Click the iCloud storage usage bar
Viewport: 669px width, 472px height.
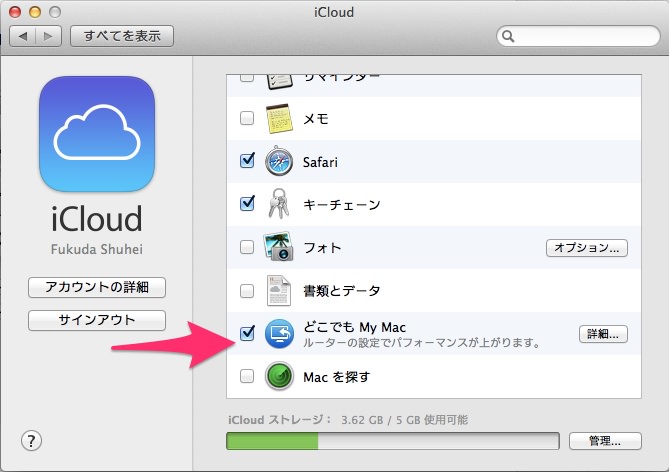pyautogui.click(x=393, y=441)
